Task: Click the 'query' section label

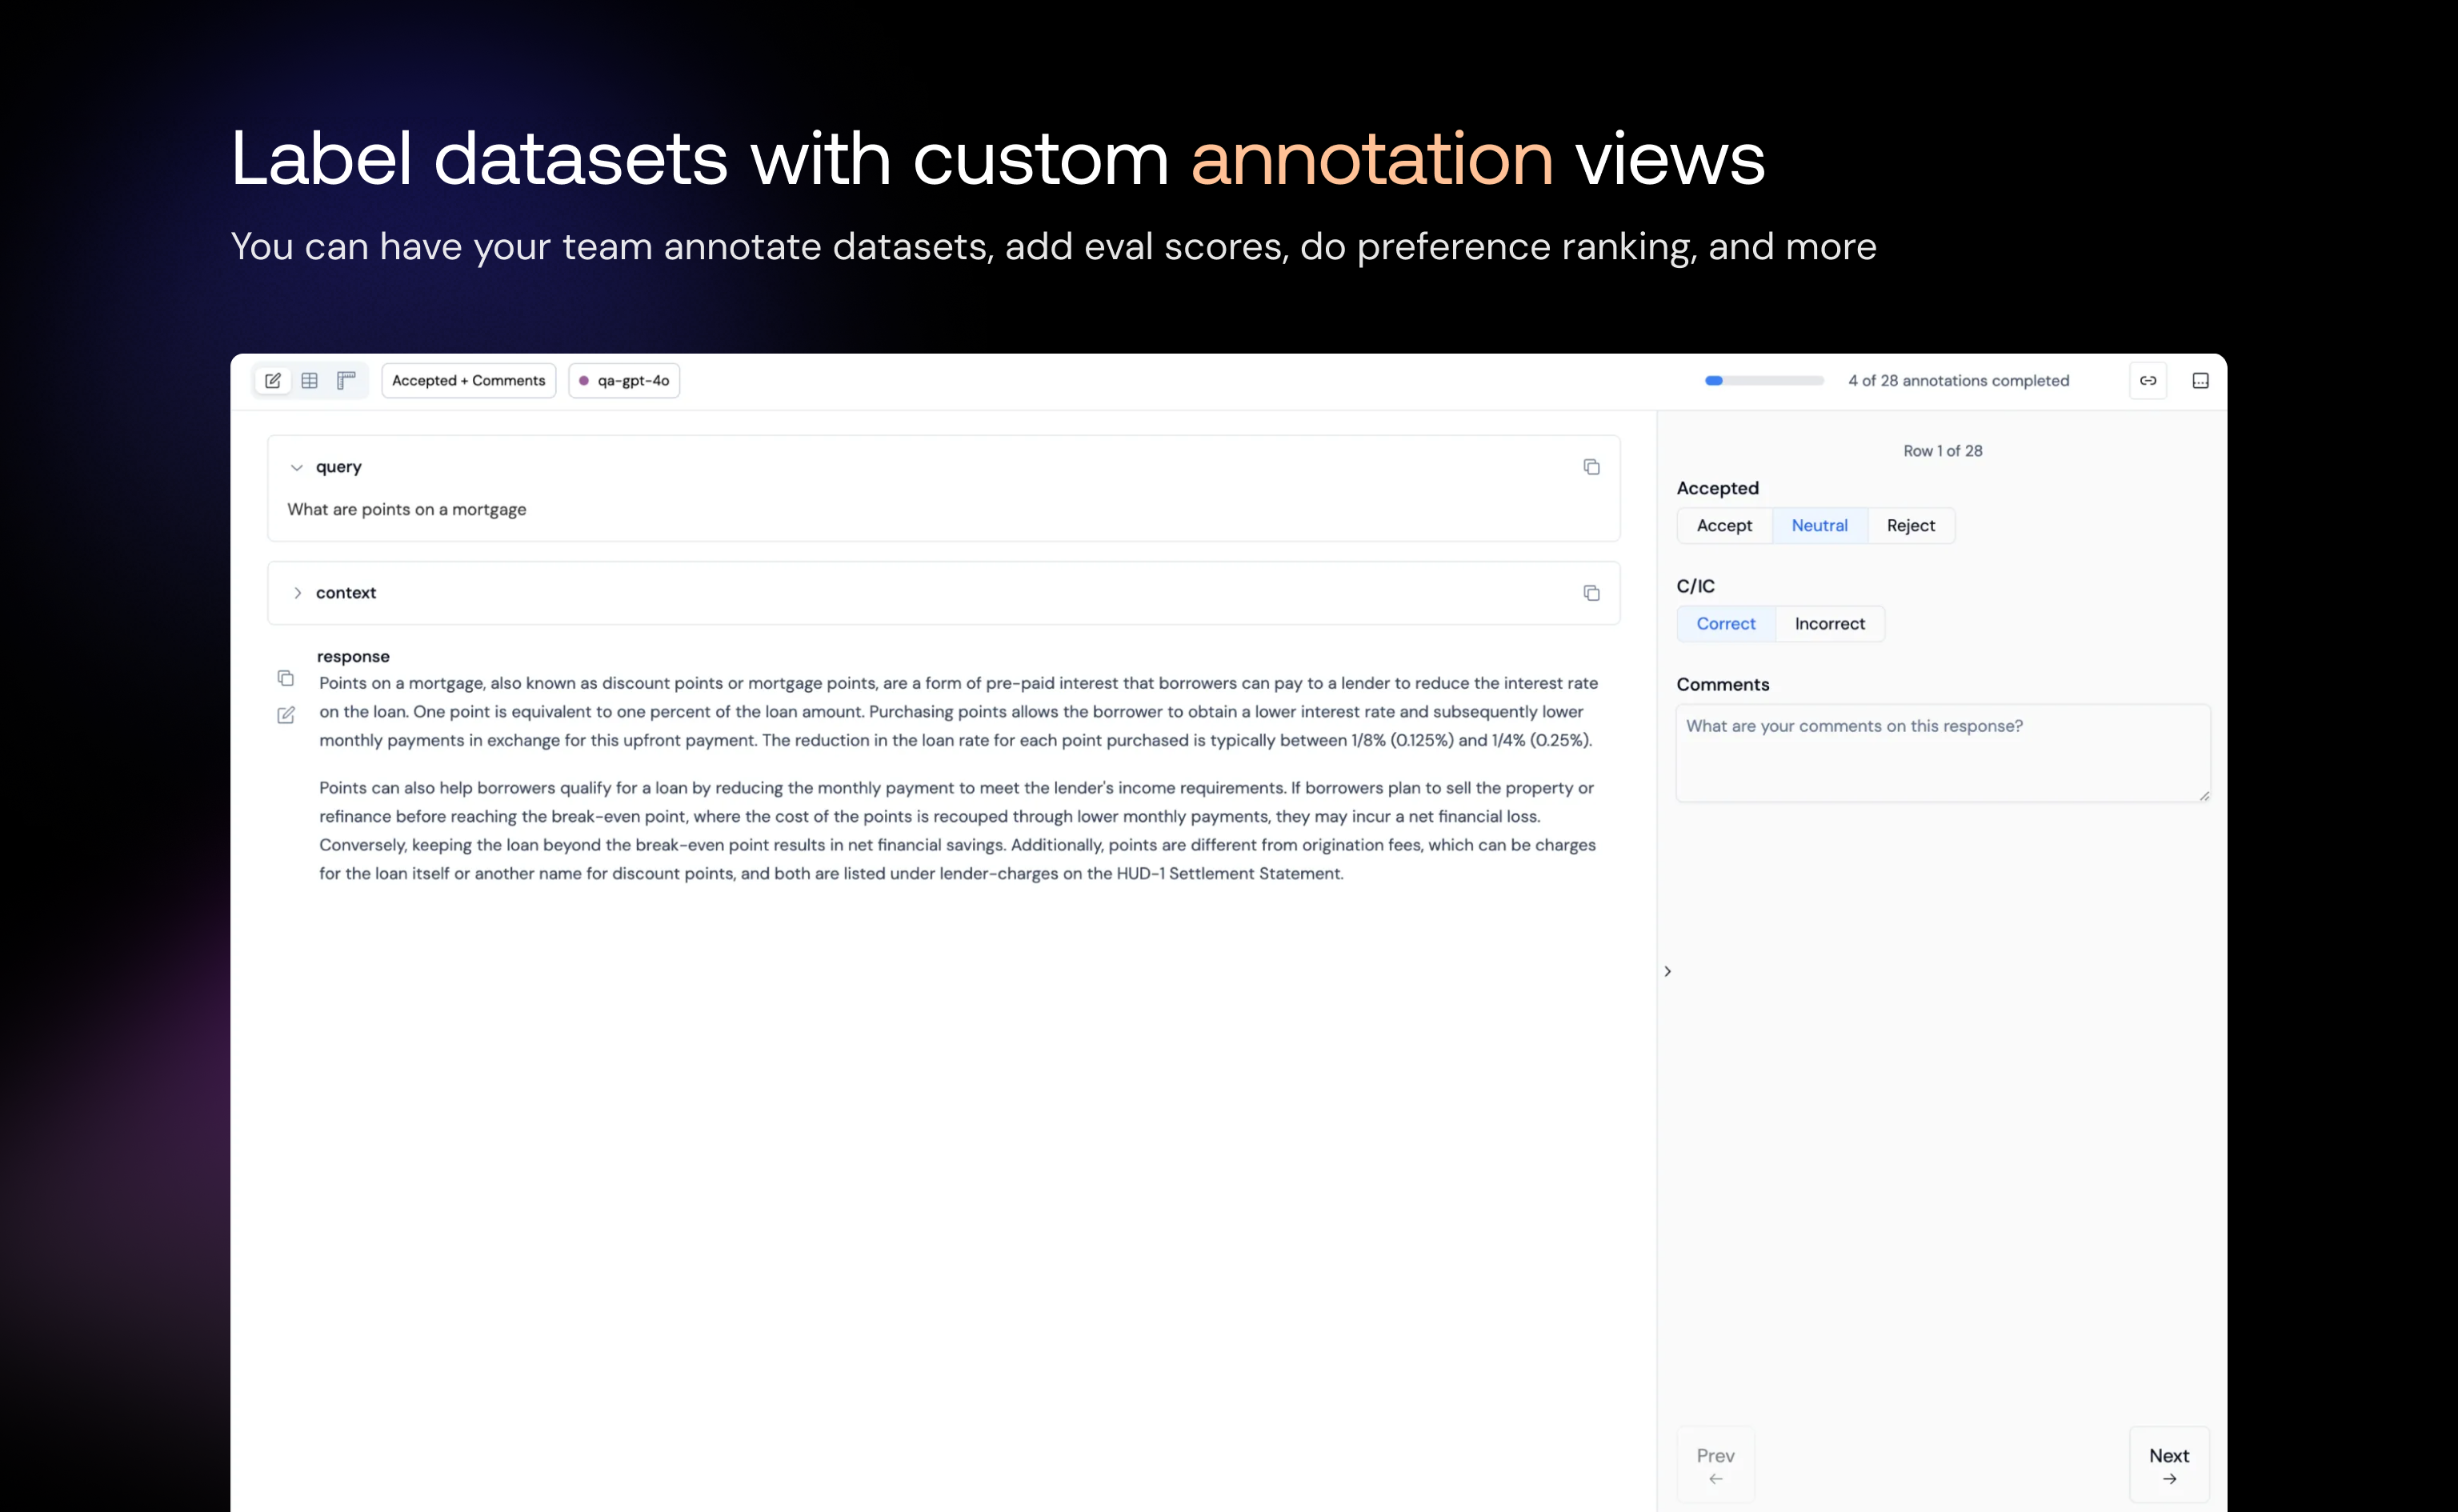Action: coord(339,467)
